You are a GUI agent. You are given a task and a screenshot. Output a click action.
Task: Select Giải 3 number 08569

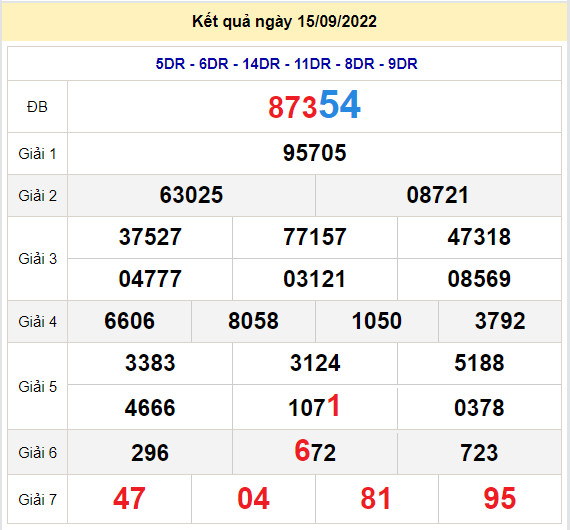tap(479, 279)
